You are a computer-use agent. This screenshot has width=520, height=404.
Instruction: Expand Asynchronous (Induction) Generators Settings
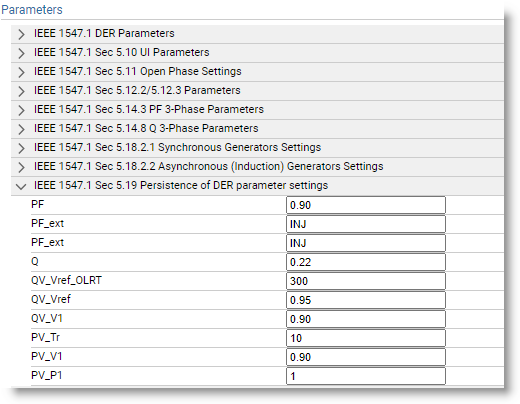[21, 167]
